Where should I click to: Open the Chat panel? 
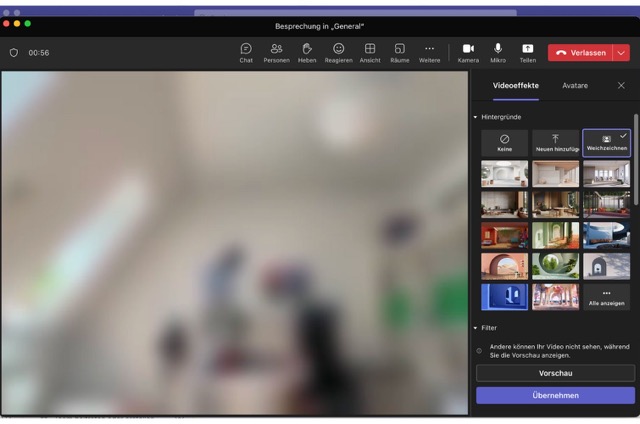246,53
